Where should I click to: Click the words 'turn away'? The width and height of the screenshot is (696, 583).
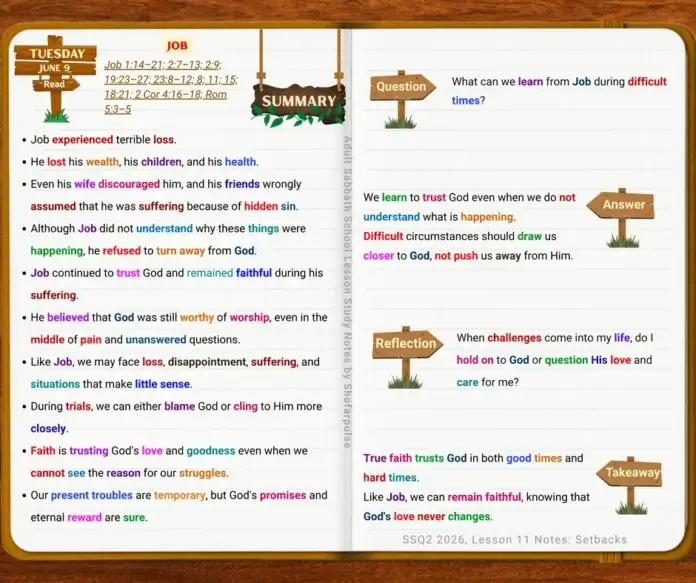point(180,250)
